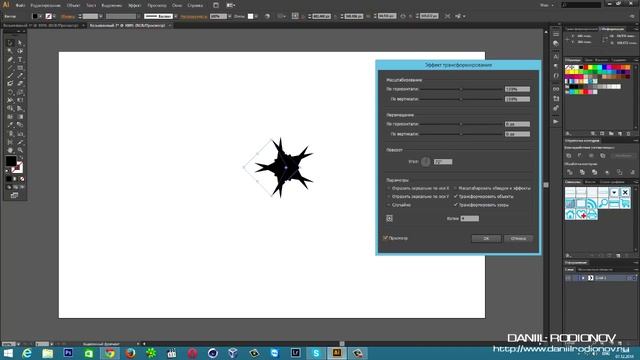Open Photoshop from the taskbar
Image resolution: width=640 pixels, height=360 pixels.
(68, 353)
